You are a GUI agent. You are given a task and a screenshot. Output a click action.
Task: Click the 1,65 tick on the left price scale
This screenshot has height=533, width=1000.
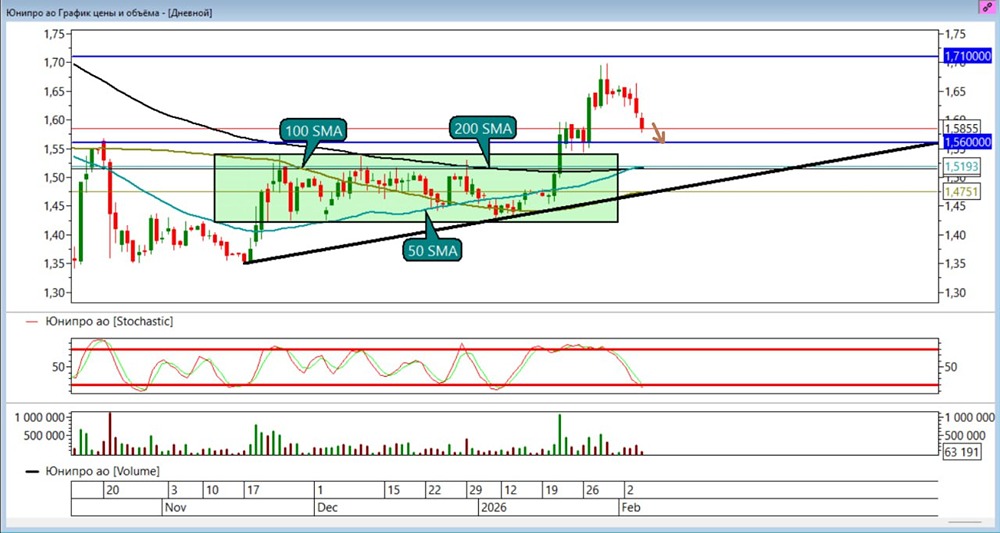54,91
